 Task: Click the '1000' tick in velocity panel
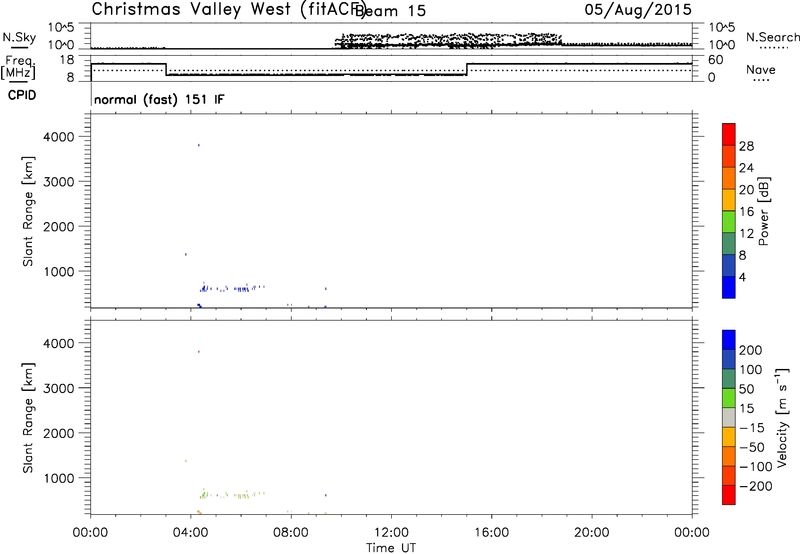tap(59, 478)
